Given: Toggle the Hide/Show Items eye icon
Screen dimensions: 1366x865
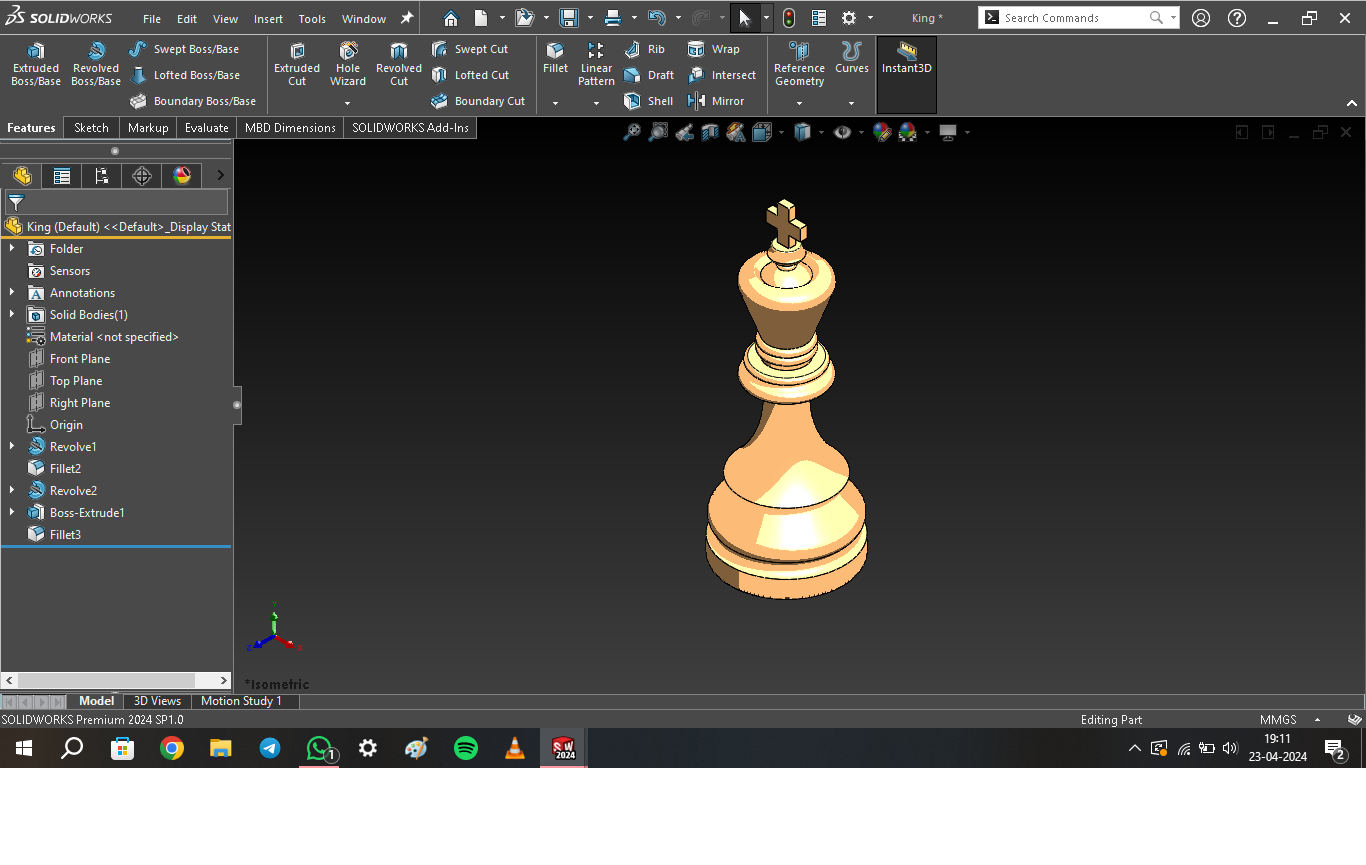Looking at the screenshot, I should [x=843, y=132].
